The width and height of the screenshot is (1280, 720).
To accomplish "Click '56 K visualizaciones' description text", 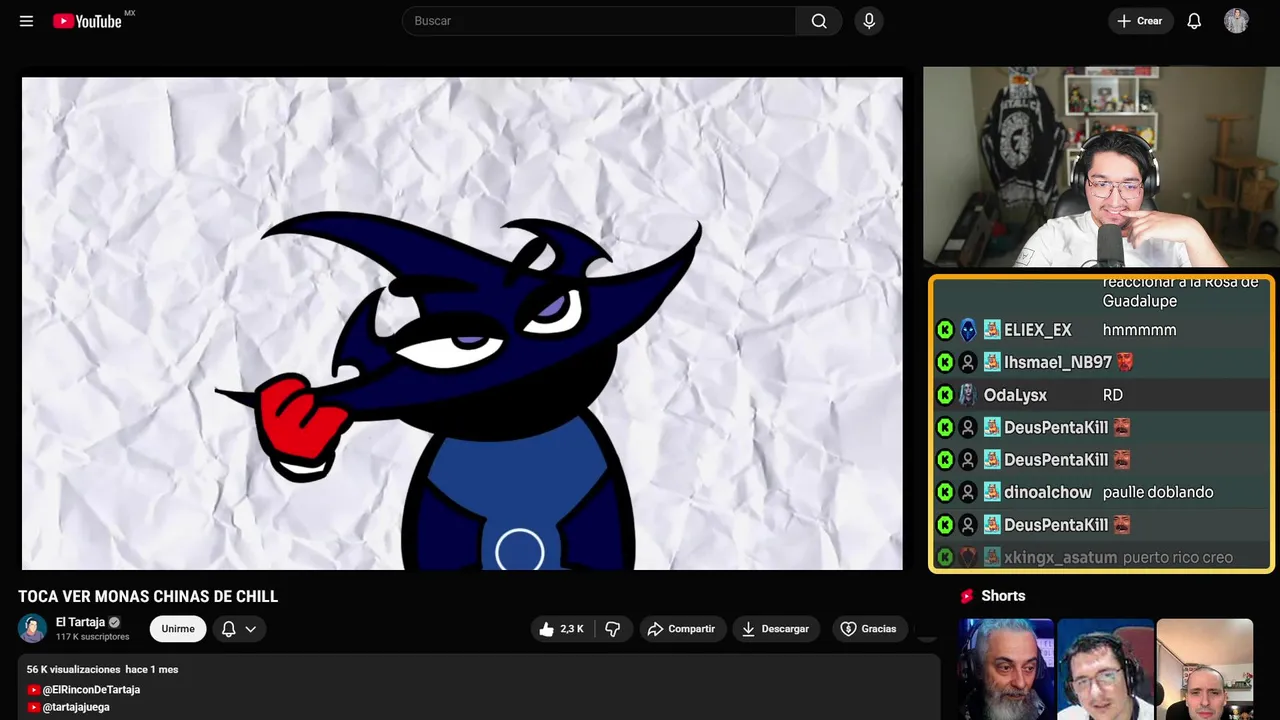I will tap(73, 669).
